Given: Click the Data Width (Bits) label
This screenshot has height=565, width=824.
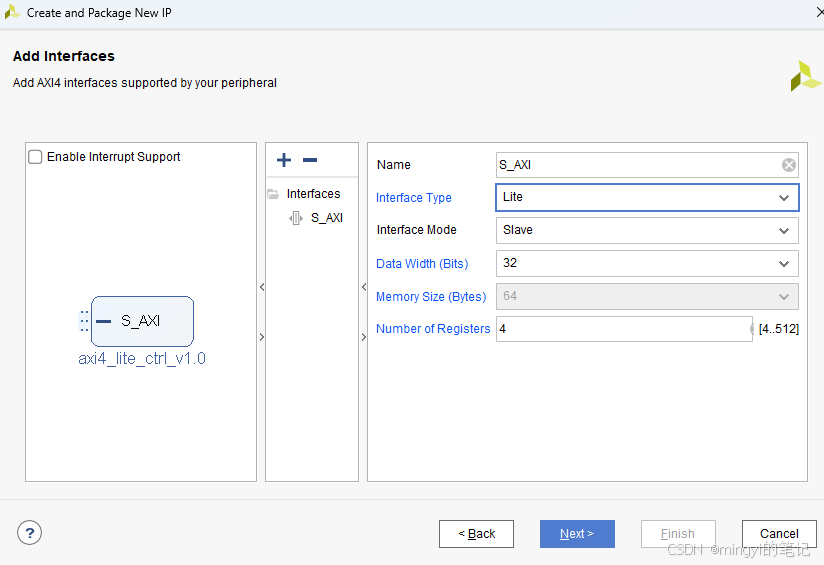Looking at the screenshot, I should click(422, 264).
